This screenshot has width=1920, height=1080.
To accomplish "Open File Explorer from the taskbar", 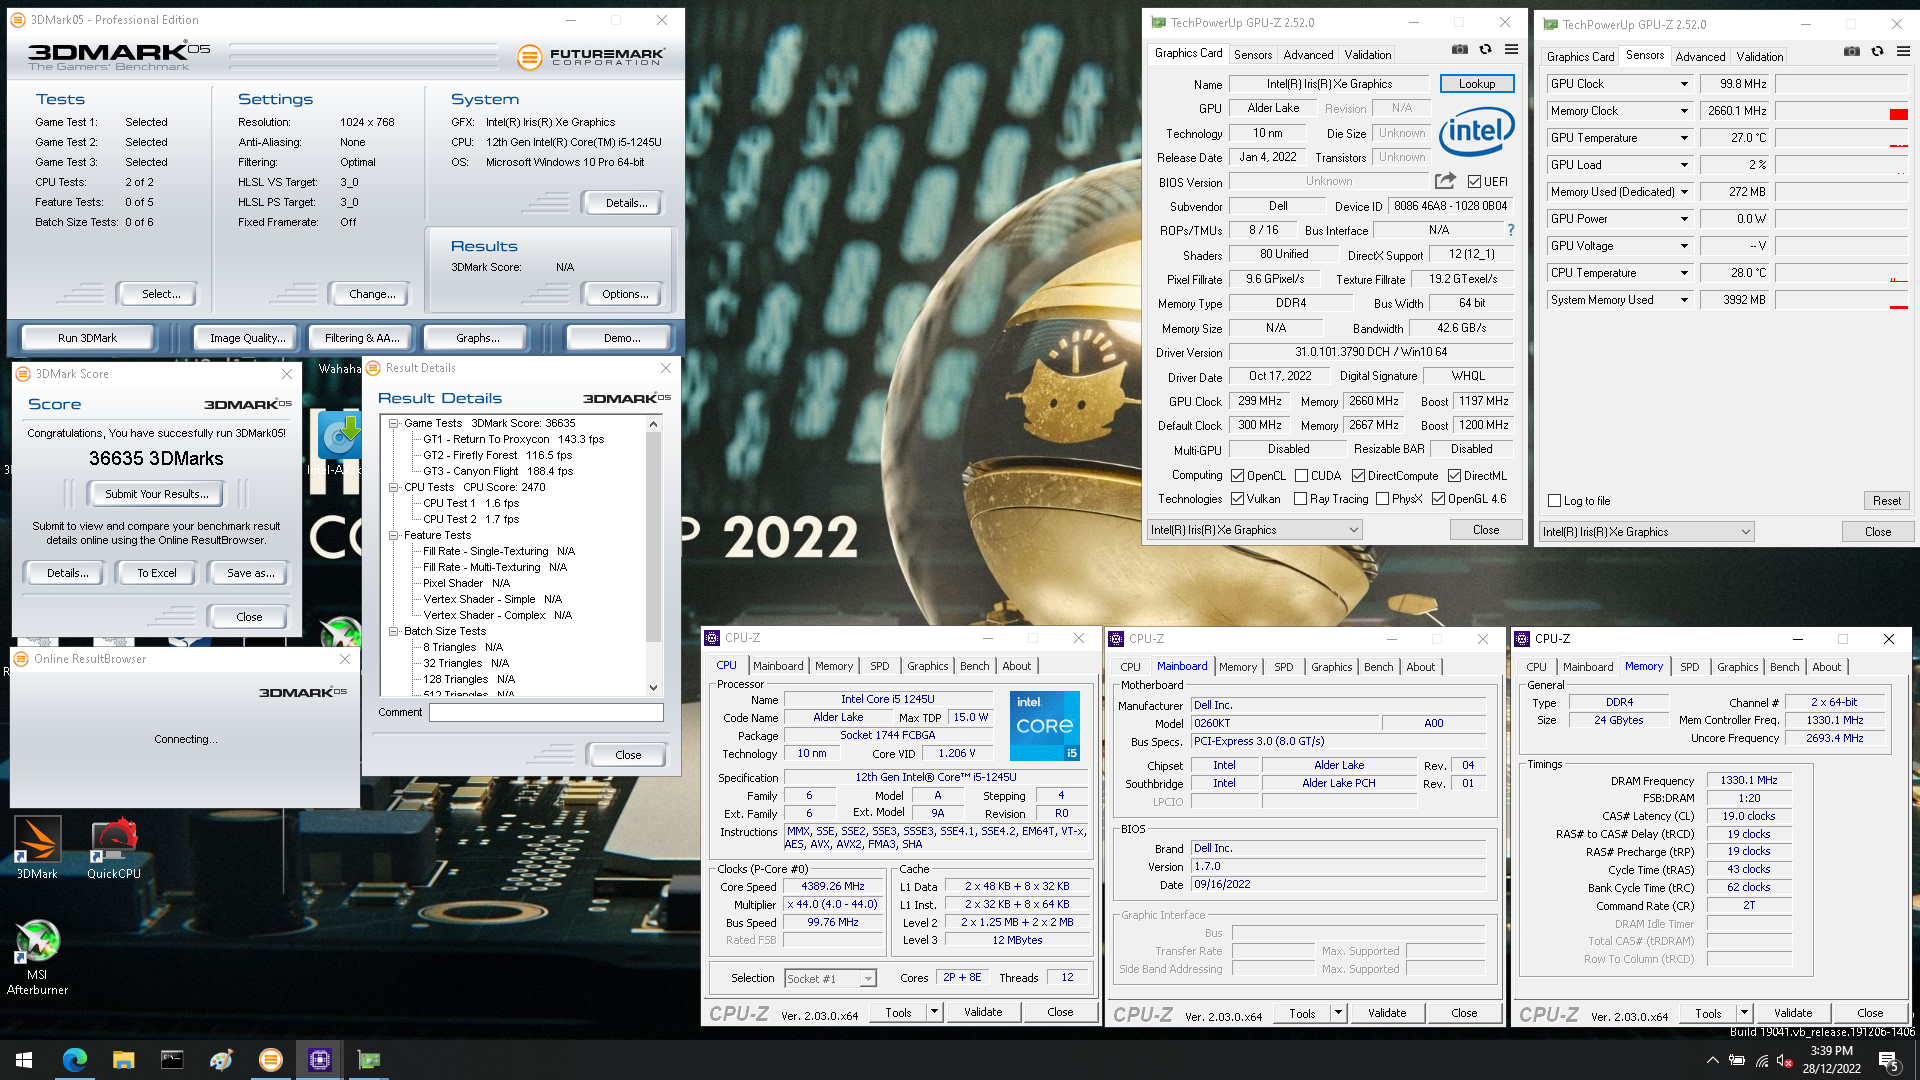I will pos(123,1060).
